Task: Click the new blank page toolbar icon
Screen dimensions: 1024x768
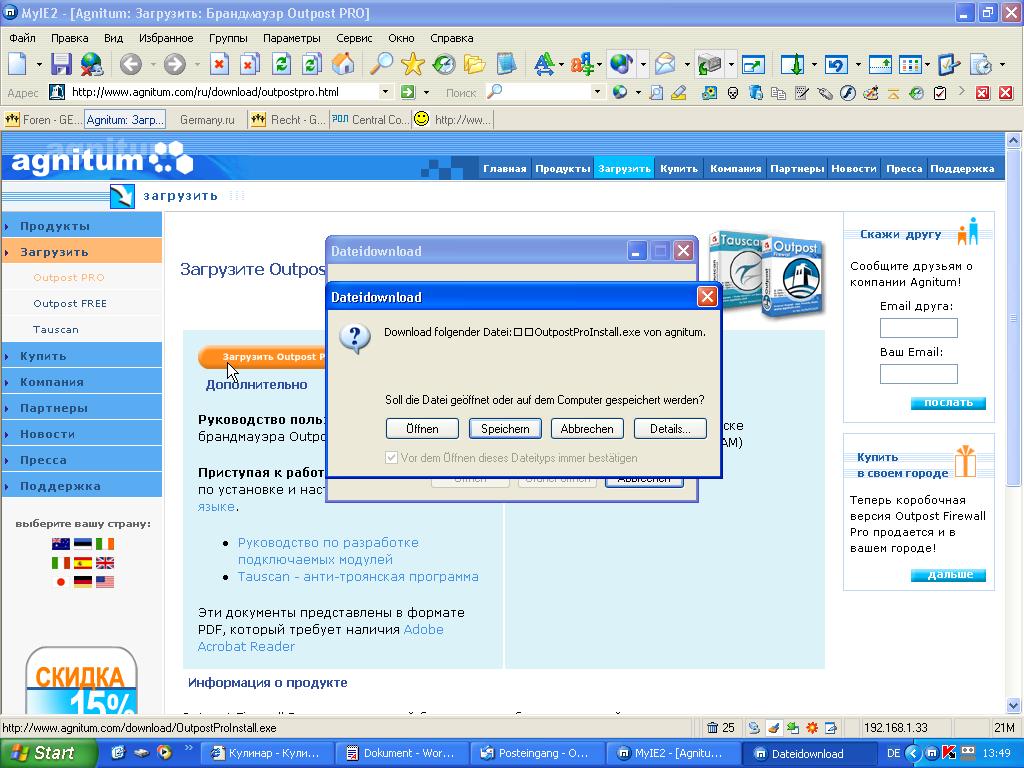Action: tap(18, 64)
